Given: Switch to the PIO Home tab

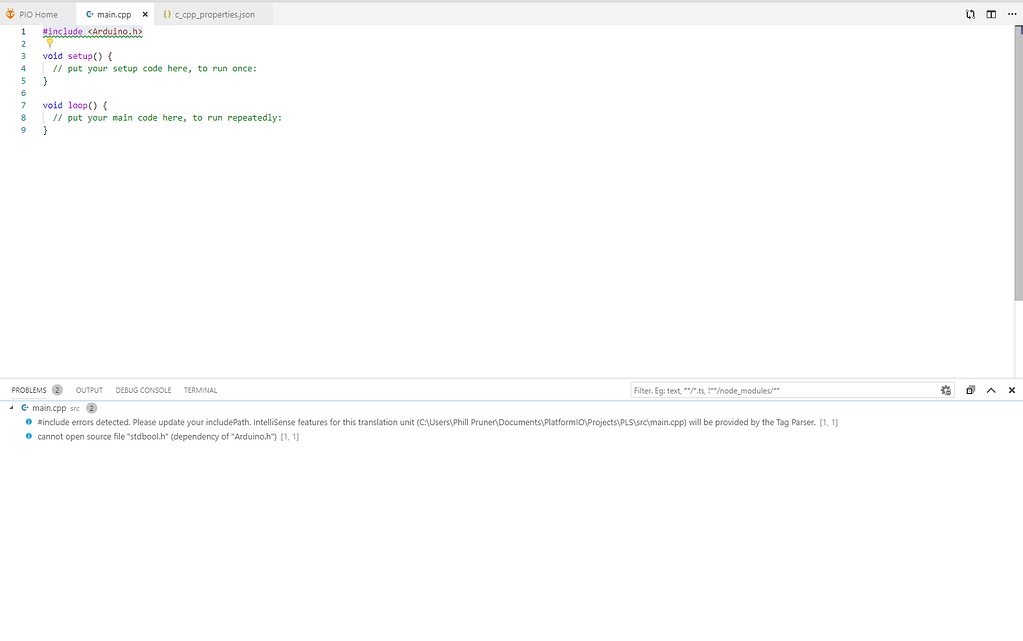Looking at the screenshot, I should pyautogui.click(x=38, y=14).
